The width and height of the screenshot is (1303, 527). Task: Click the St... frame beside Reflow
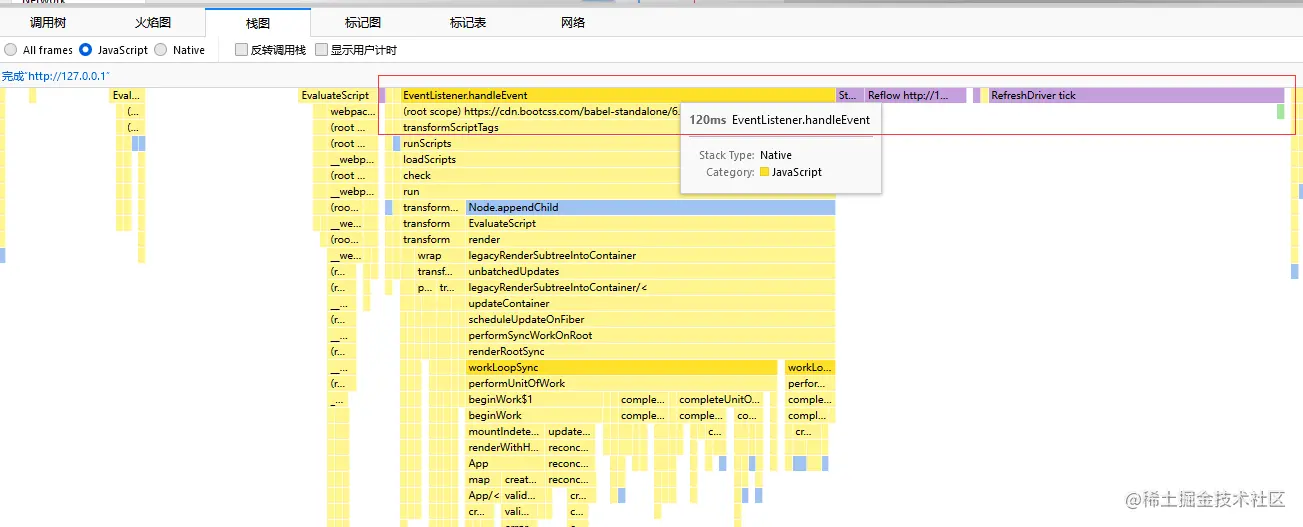(849, 96)
